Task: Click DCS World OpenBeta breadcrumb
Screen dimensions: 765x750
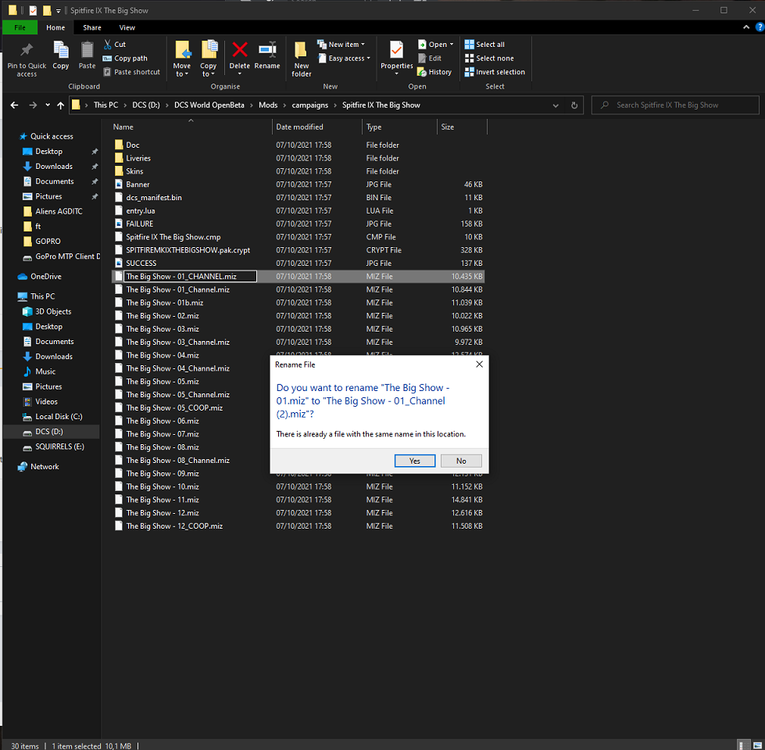Action: click(x=209, y=105)
